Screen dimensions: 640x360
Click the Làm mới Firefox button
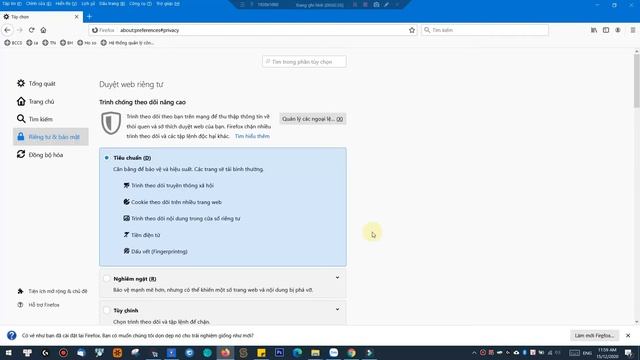[x=594, y=335]
